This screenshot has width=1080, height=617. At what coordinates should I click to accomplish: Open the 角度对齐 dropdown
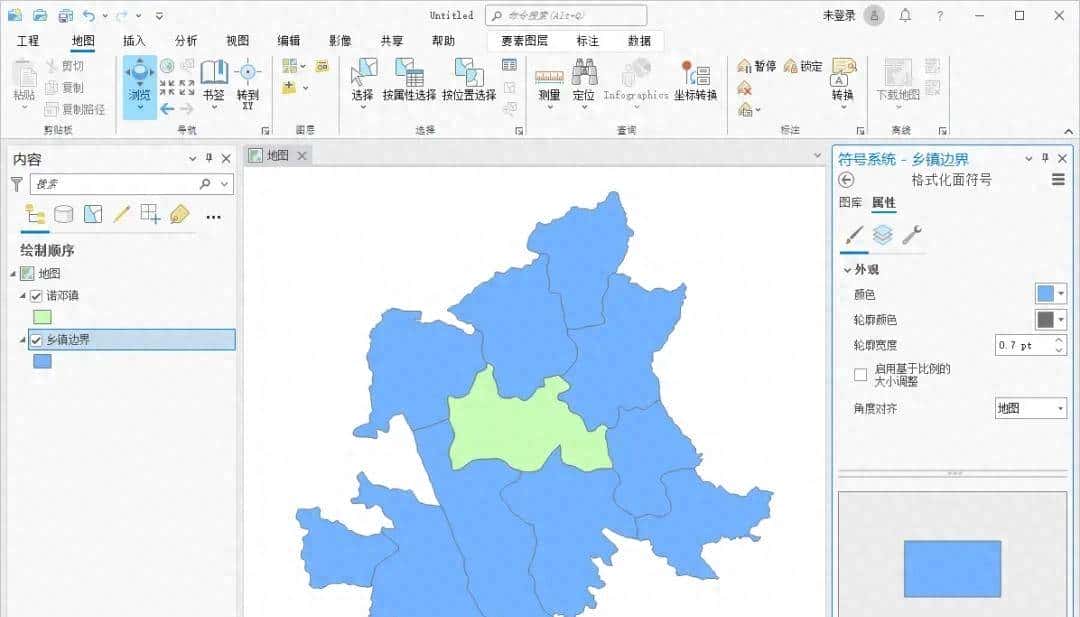click(1031, 408)
